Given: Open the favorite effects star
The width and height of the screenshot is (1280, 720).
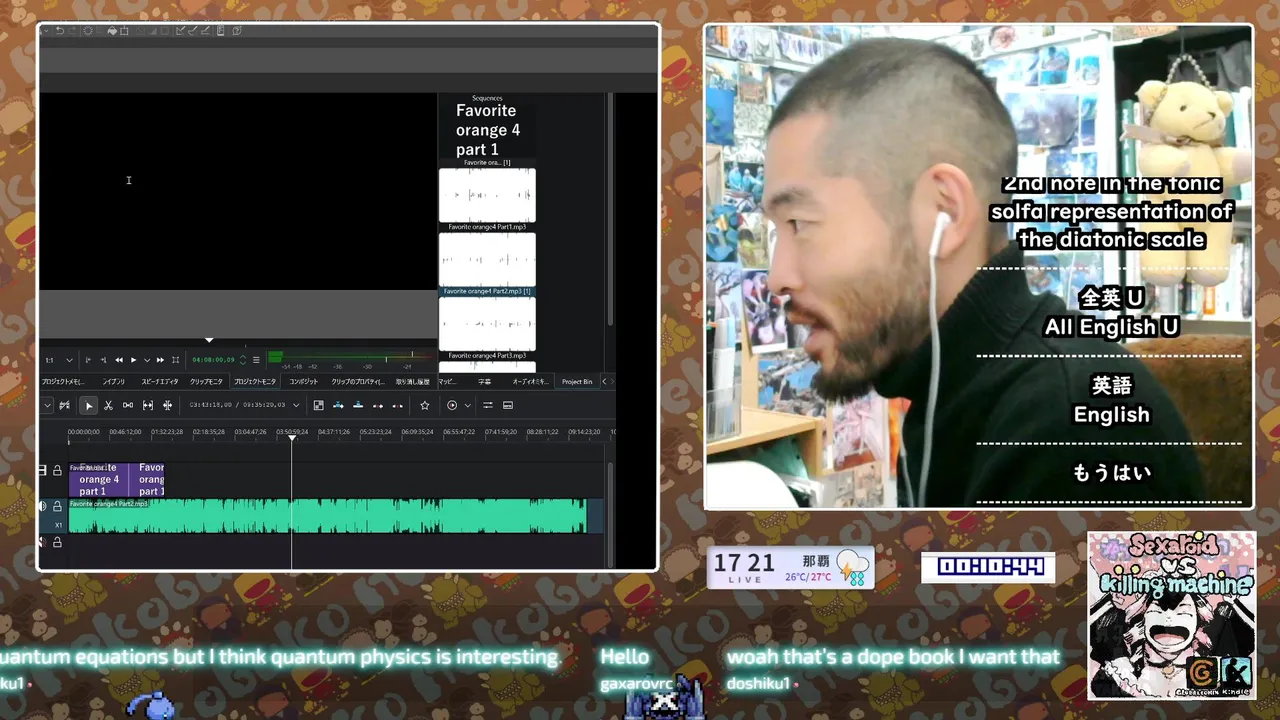Looking at the screenshot, I should coord(425,405).
